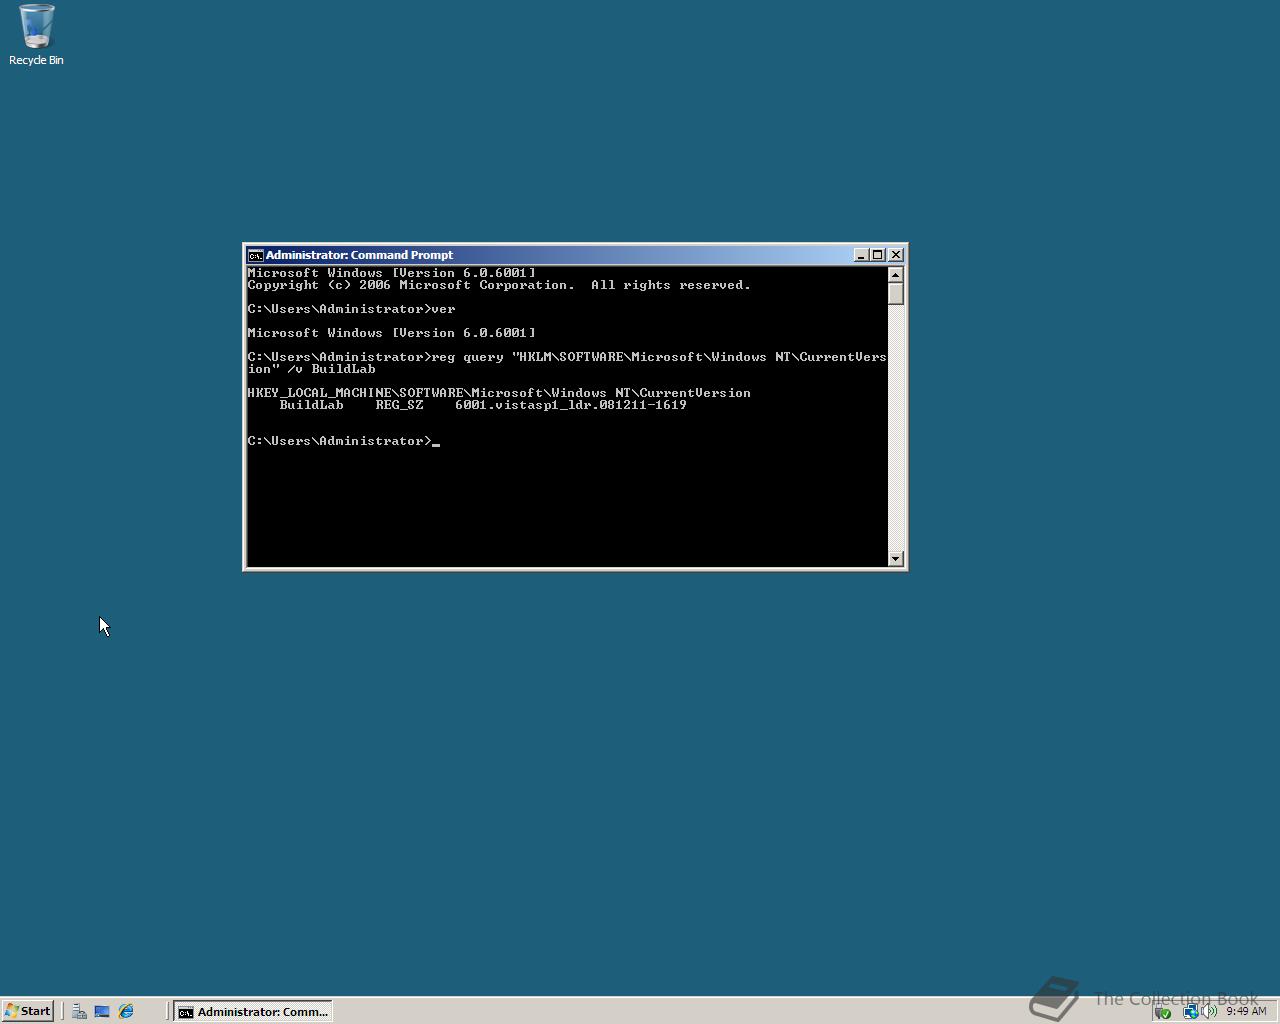Open the Recycle Bin desktop icon
This screenshot has width=1280, height=1024.
click(36, 34)
